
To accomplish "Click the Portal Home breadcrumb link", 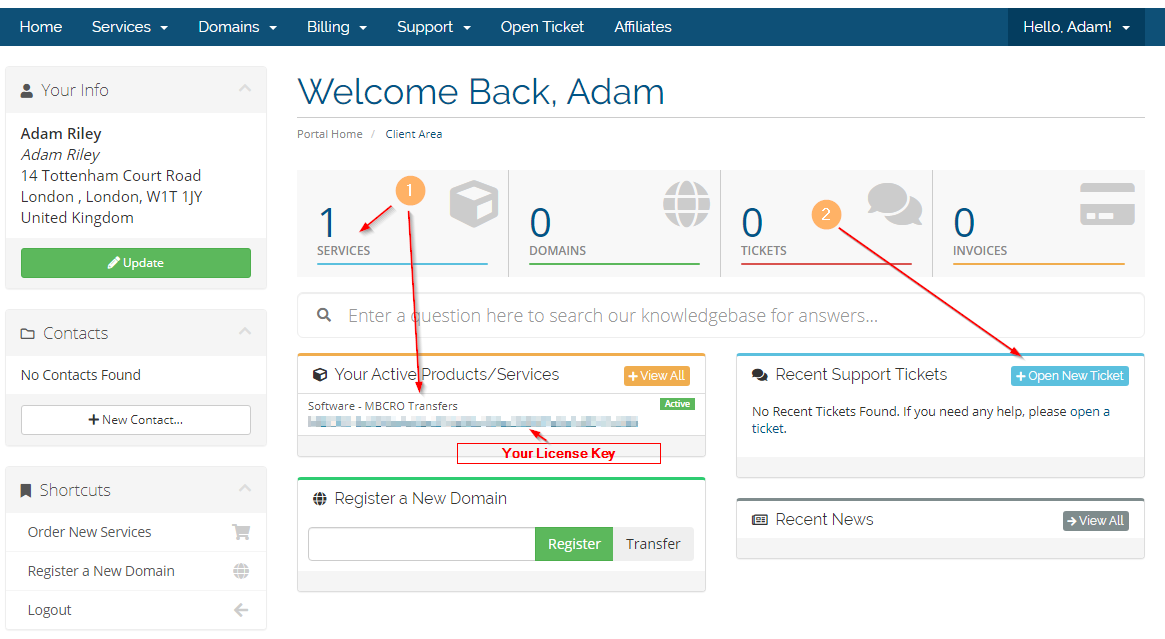I will coord(330,134).
